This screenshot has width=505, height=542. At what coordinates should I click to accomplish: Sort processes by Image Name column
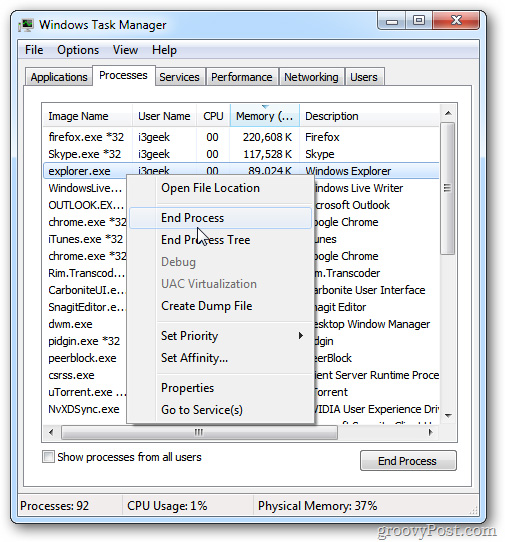[x=87, y=116]
